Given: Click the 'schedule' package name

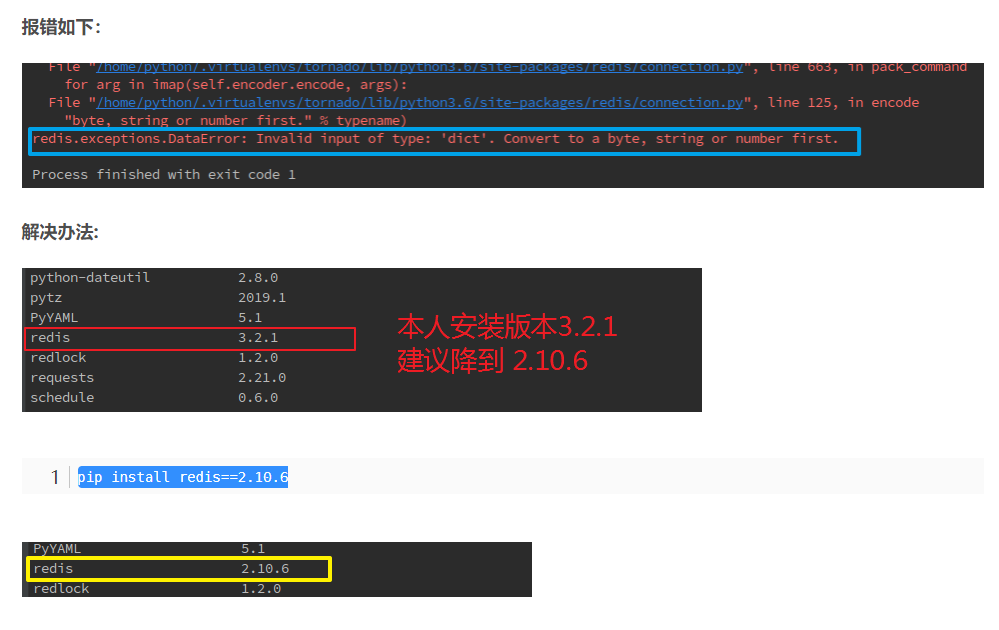Looking at the screenshot, I should (x=62, y=397).
